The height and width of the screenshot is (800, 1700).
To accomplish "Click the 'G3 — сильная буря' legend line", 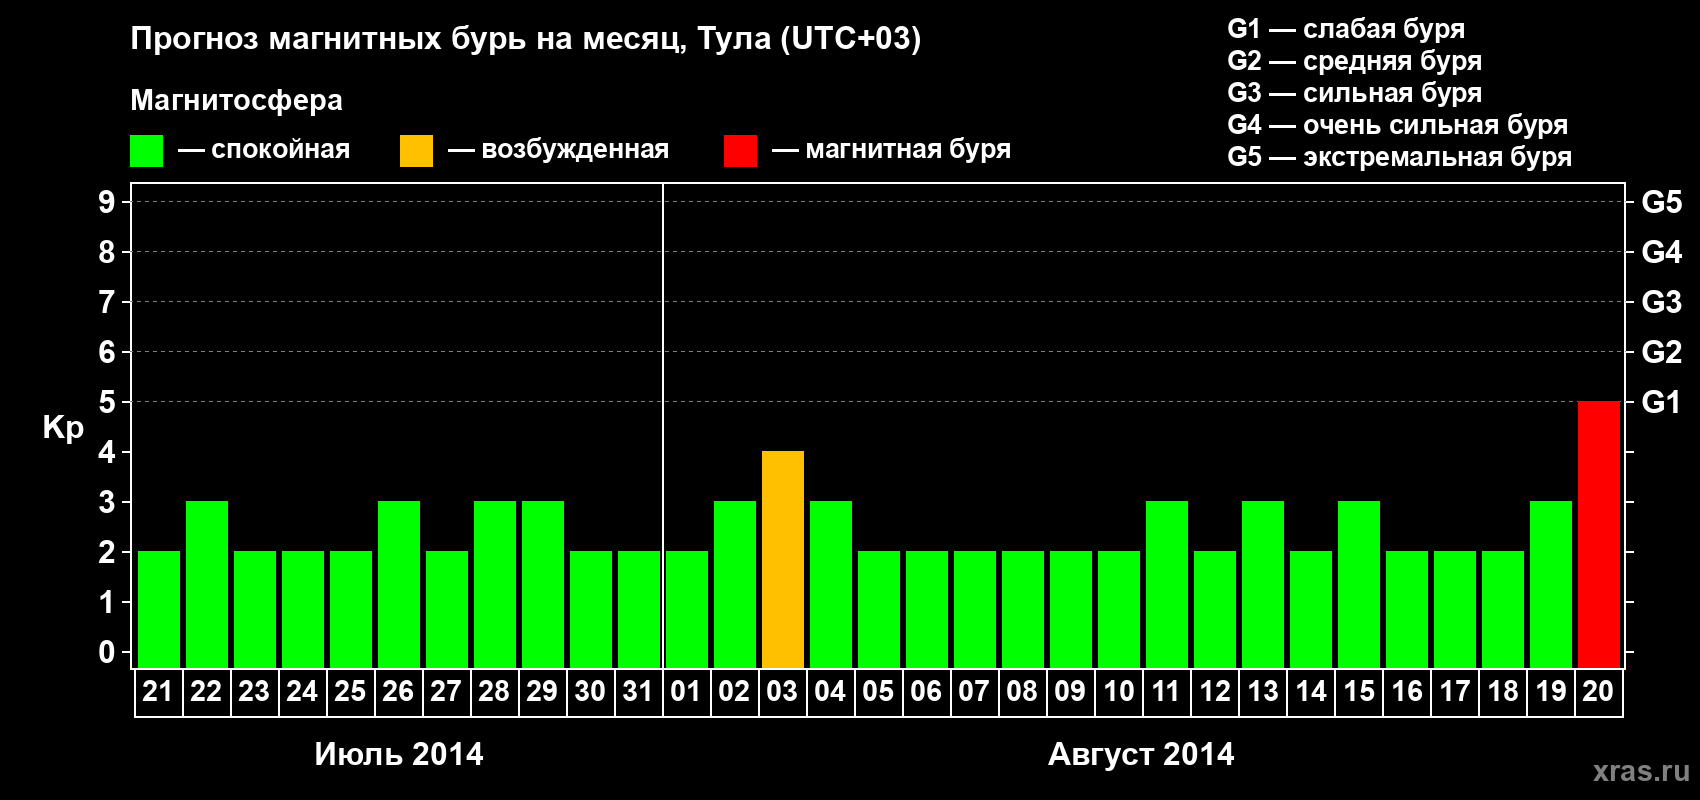I will [x=1354, y=93].
